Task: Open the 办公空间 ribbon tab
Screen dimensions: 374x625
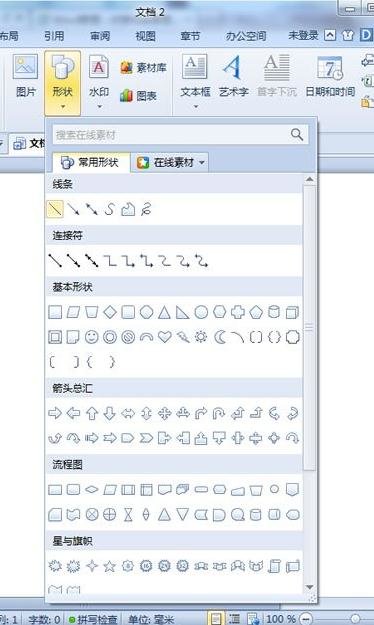Action: [x=246, y=36]
